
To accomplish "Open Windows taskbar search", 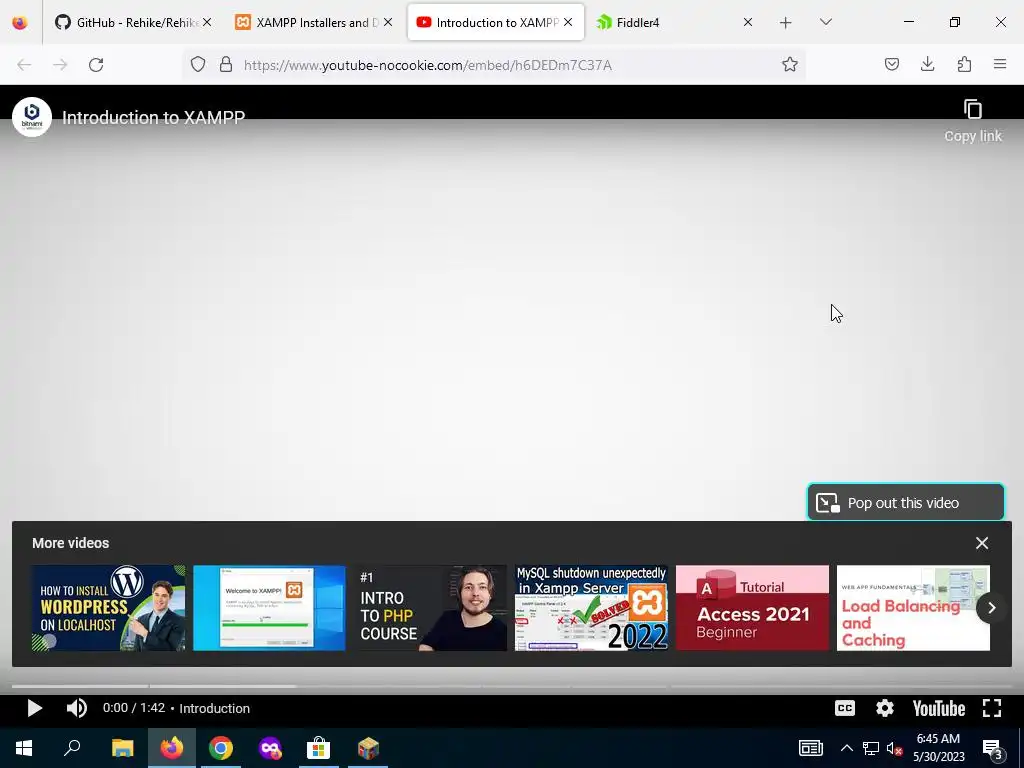I will click(72, 748).
